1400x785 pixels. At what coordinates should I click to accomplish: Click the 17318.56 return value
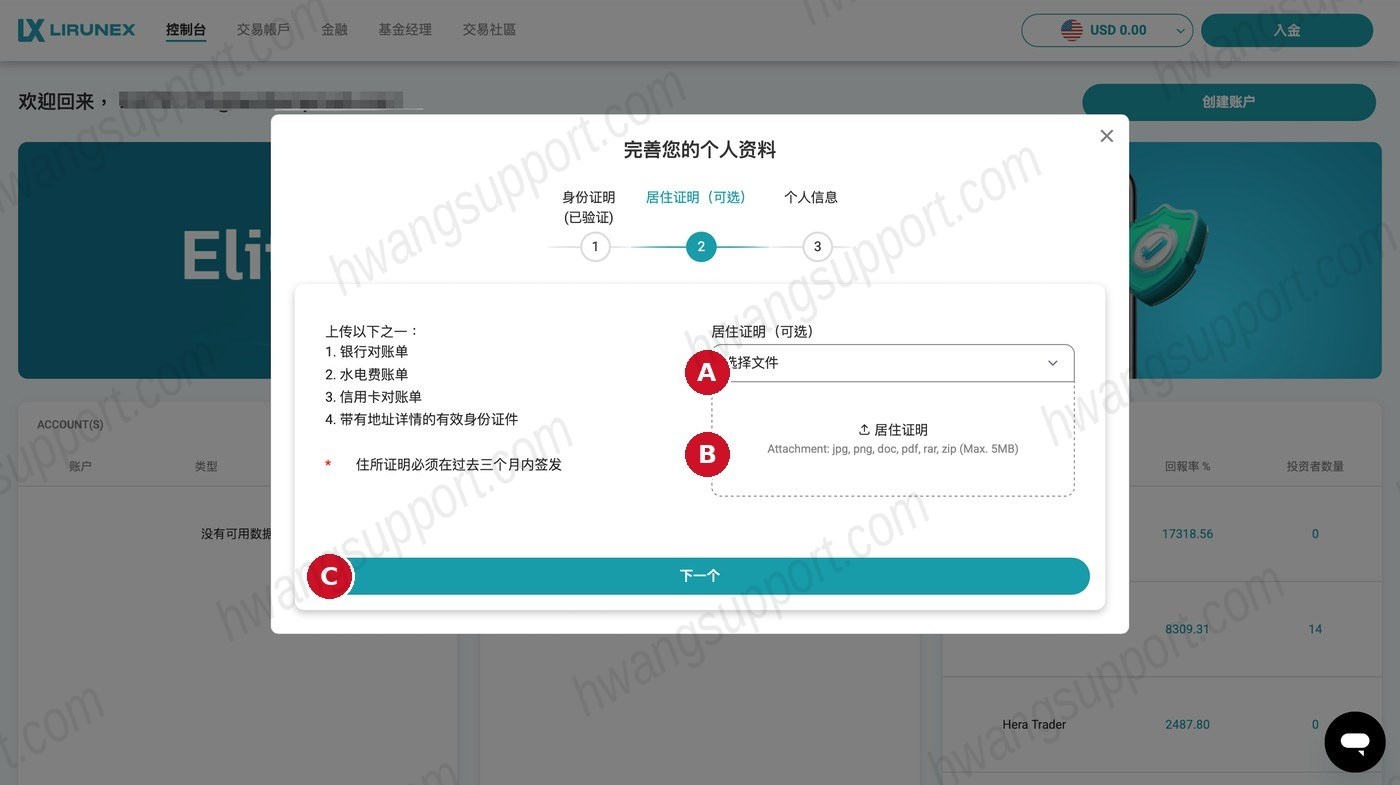point(1187,534)
